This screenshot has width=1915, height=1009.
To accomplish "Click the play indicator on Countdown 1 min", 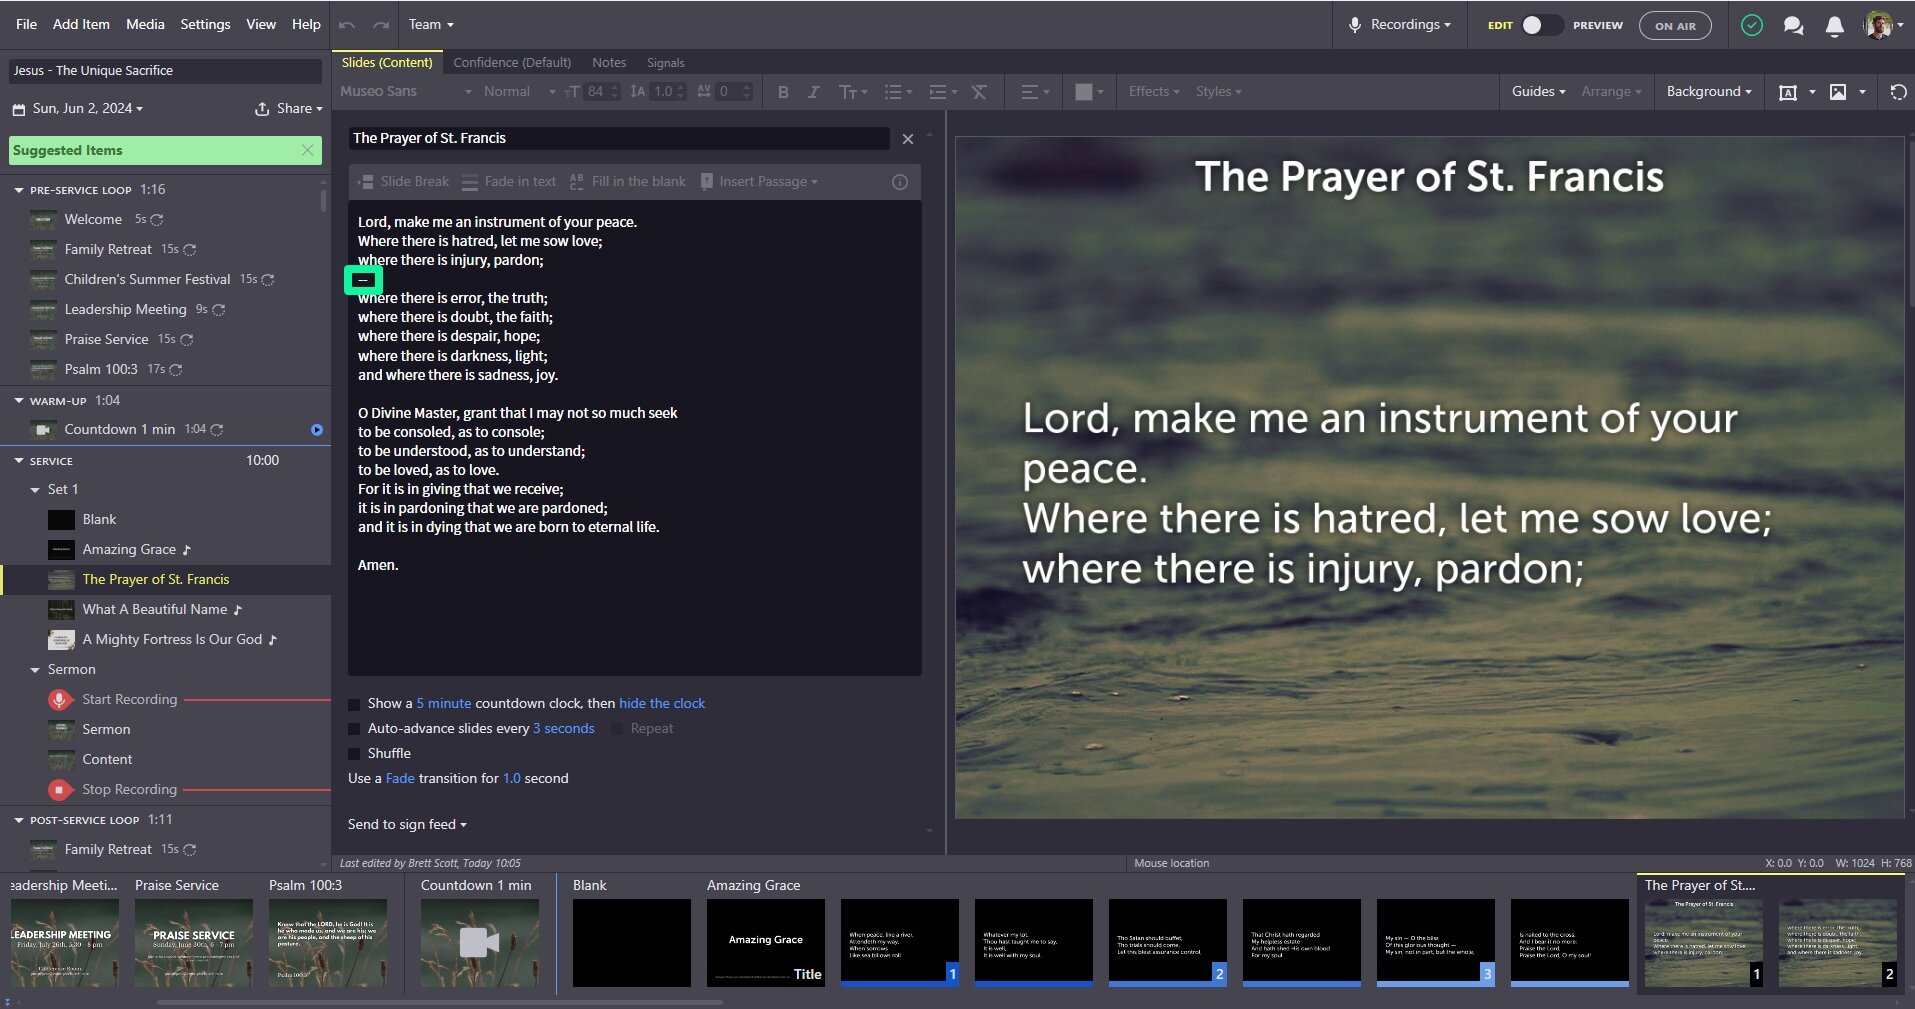I will 317,430.
